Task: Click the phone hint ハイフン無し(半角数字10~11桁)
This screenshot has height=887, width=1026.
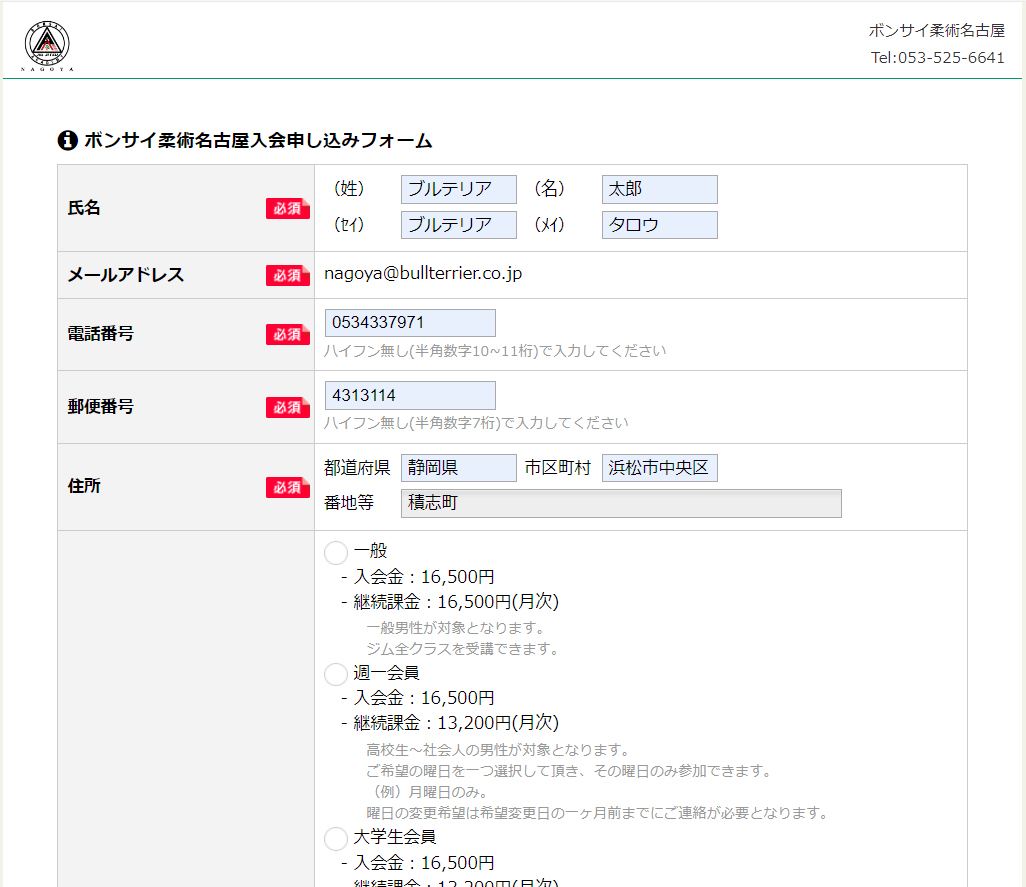Action: pyautogui.click(x=495, y=351)
